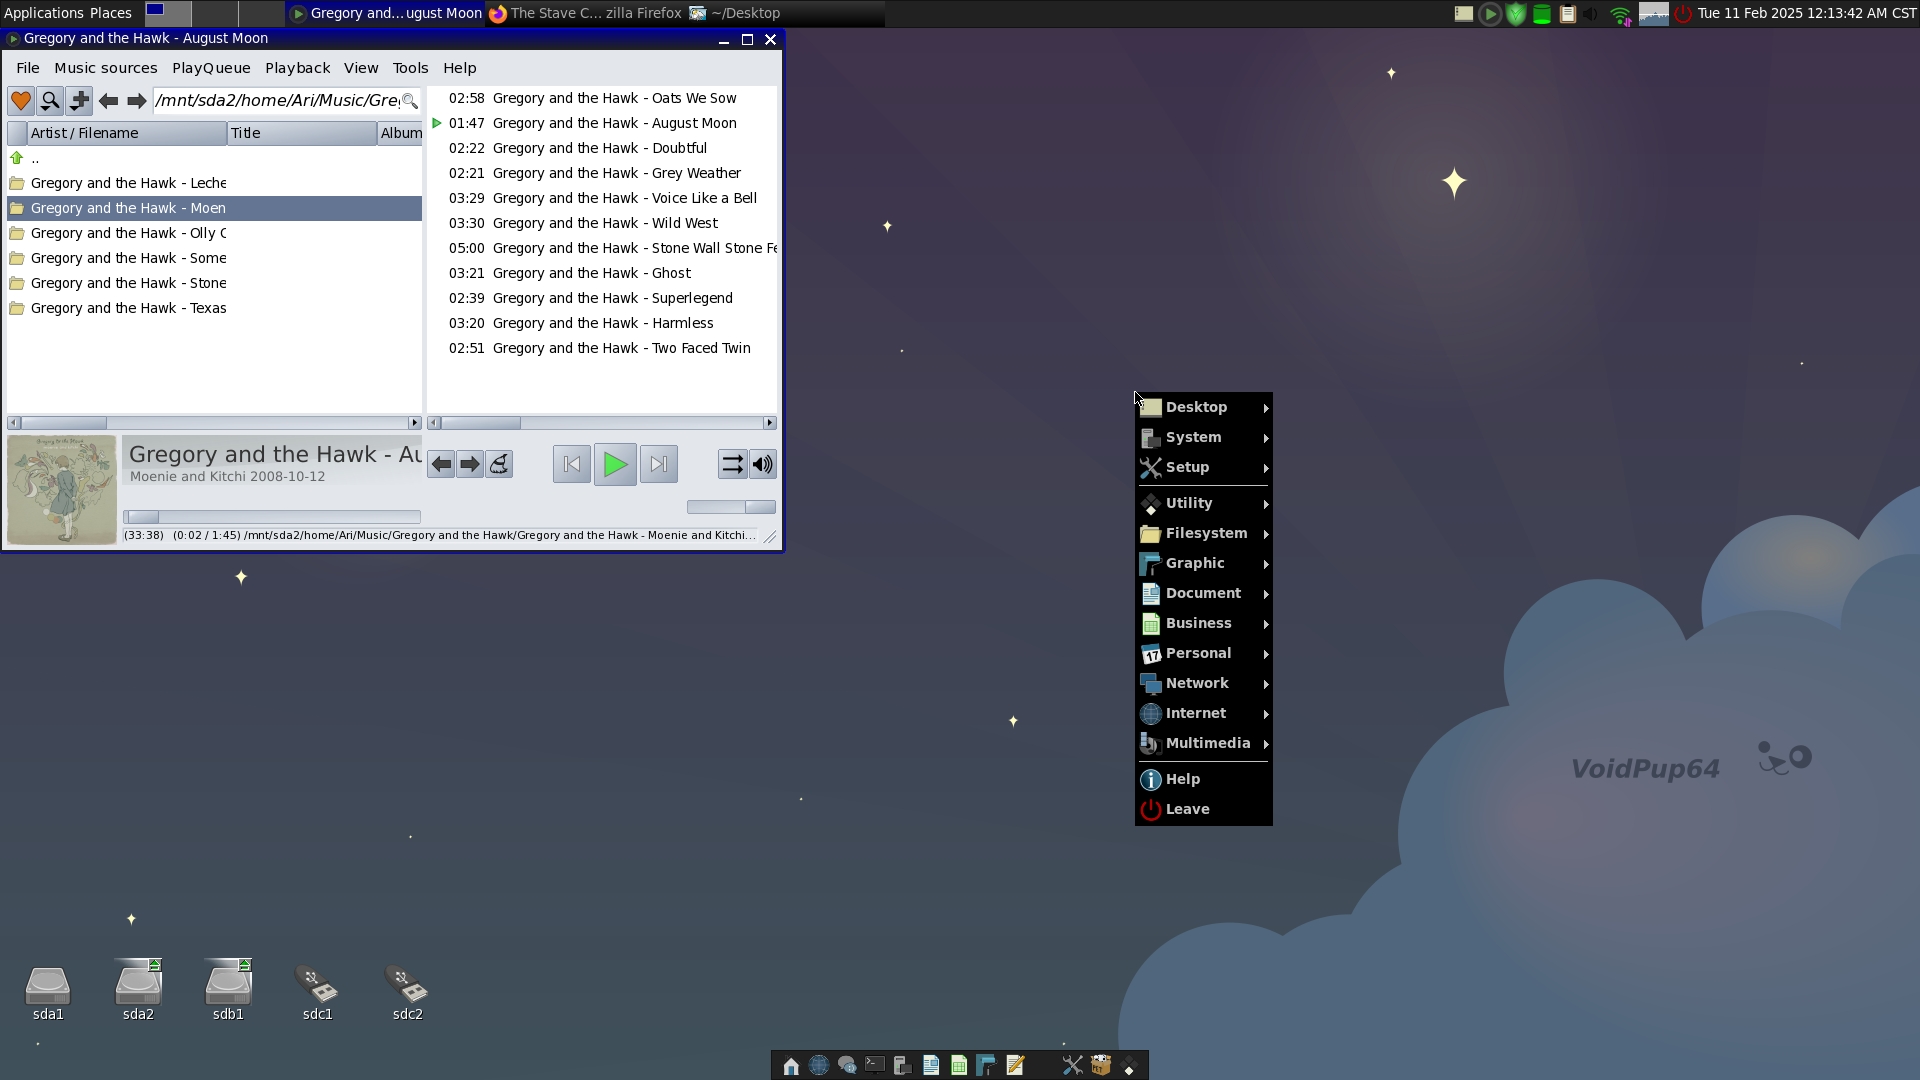Open the search options magnifier button
This screenshot has width=1920, height=1080.
[50, 101]
